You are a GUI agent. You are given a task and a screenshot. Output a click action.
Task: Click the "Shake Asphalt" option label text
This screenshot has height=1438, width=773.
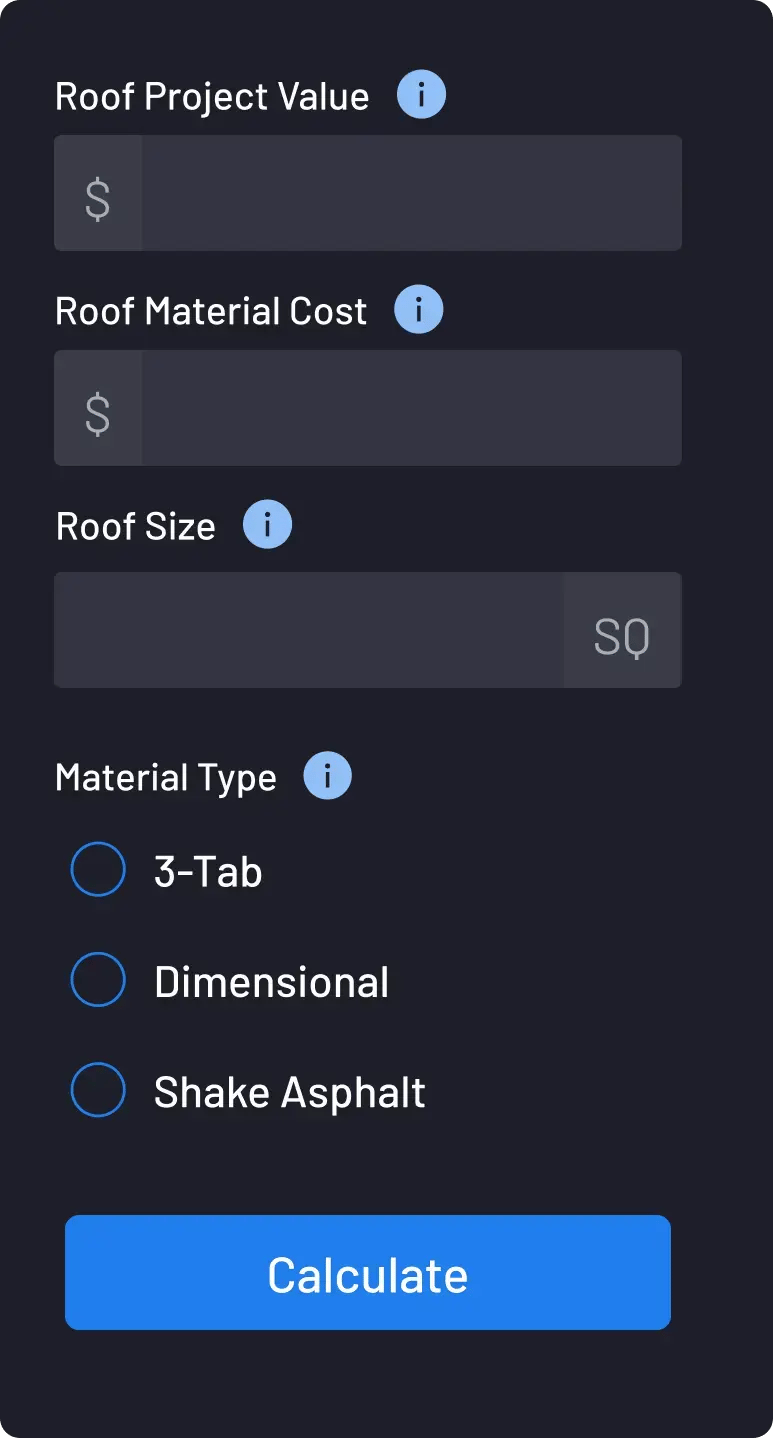click(289, 1092)
